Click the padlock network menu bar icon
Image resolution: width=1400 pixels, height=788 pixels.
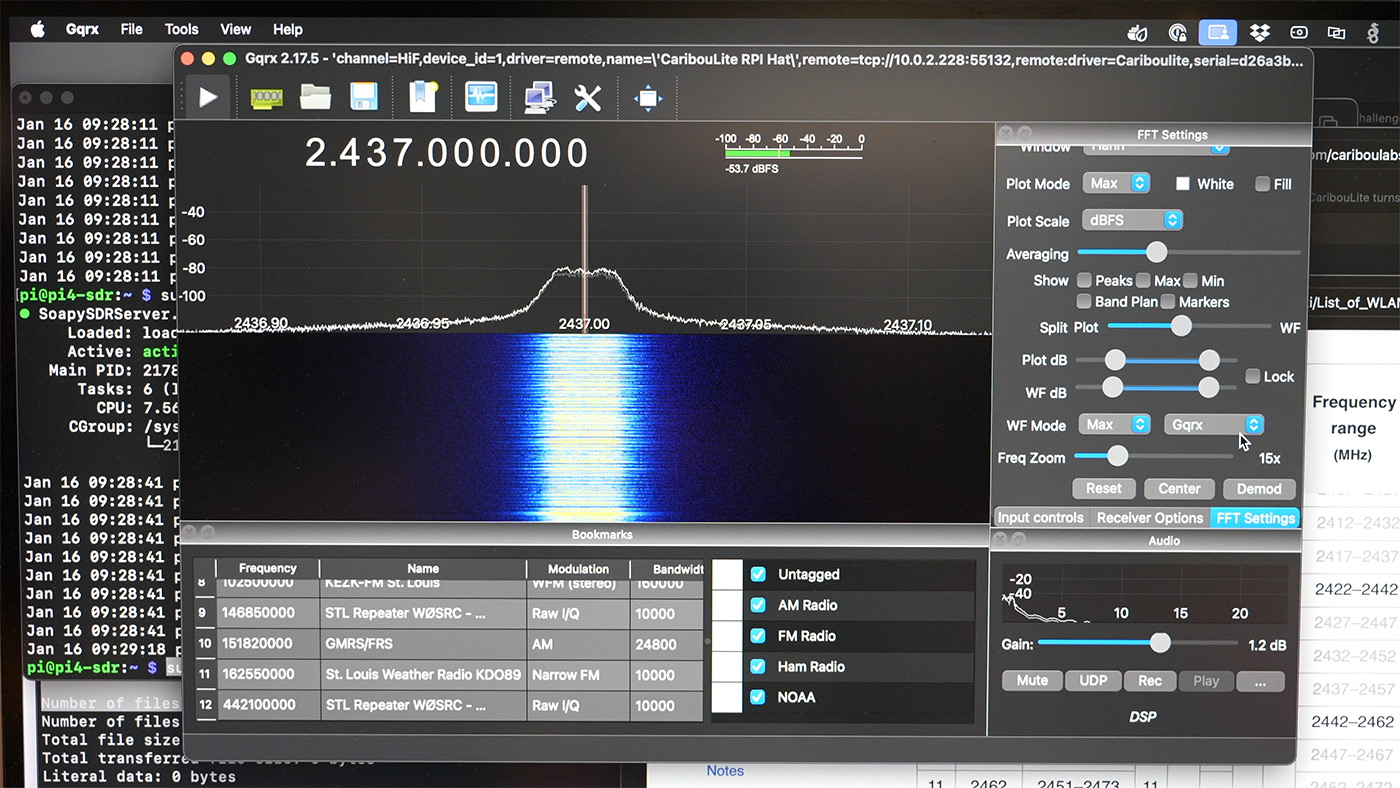[1179, 32]
